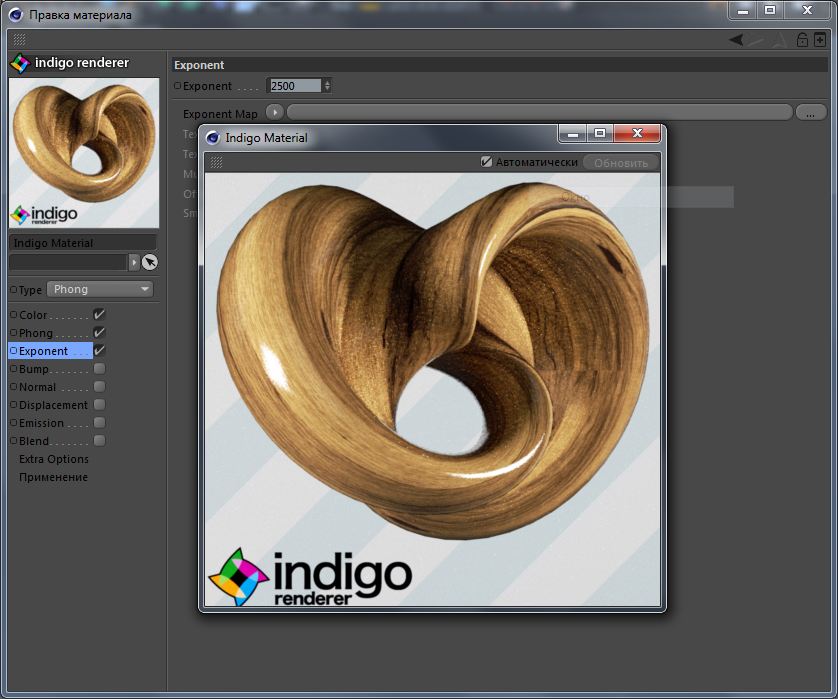
Task: Click the small material preview thumbnail
Action: point(84,153)
